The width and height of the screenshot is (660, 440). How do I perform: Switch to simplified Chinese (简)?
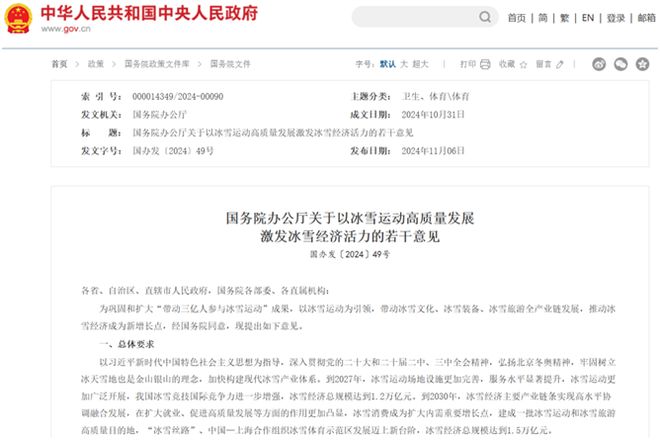point(542,18)
